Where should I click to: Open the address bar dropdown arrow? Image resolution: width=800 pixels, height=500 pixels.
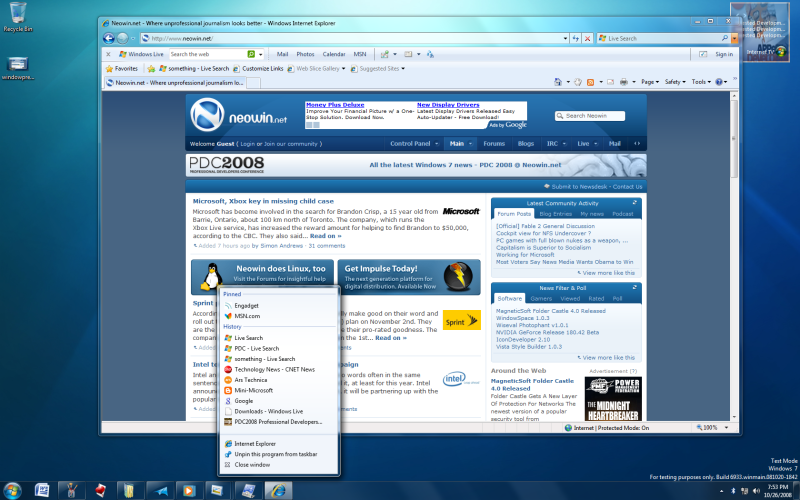click(x=565, y=38)
